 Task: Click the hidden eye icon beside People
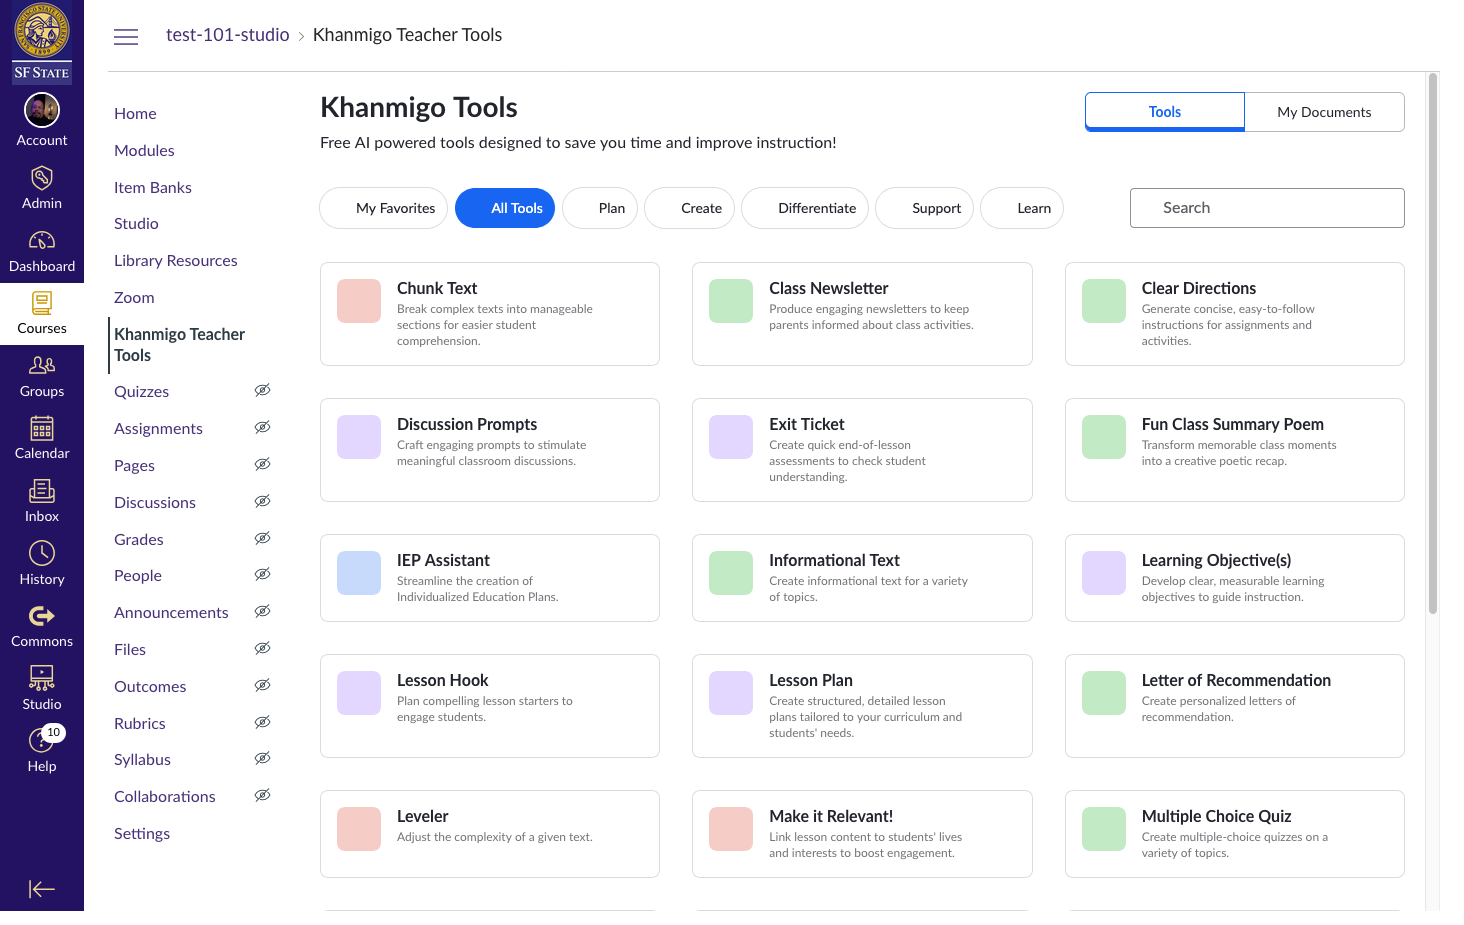tap(262, 574)
